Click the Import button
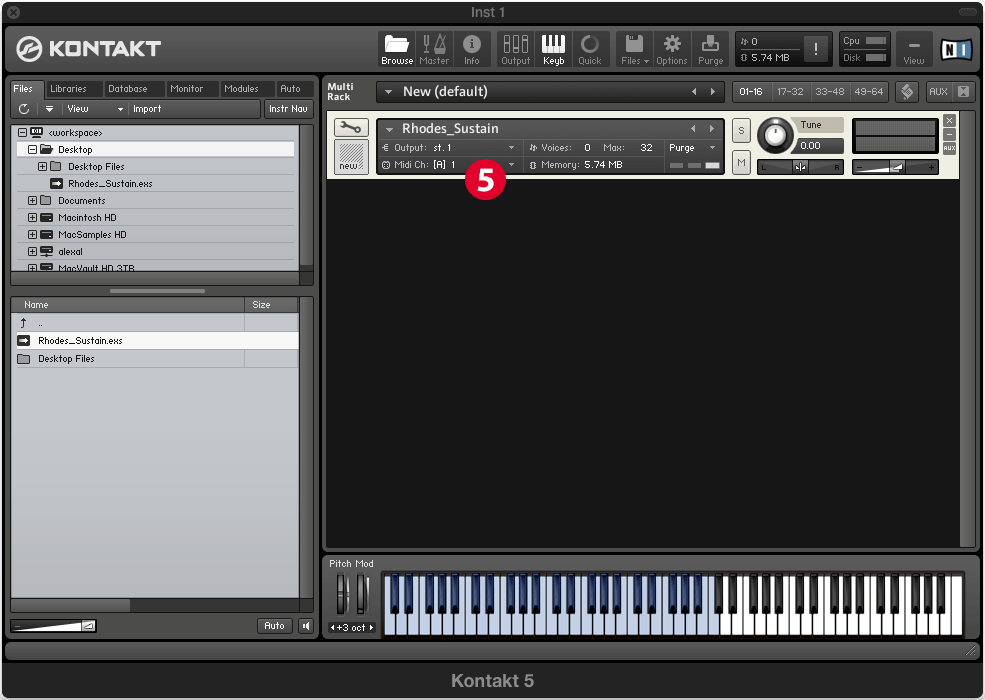The width and height of the screenshot is (985, 700). (x=147, y=109)
